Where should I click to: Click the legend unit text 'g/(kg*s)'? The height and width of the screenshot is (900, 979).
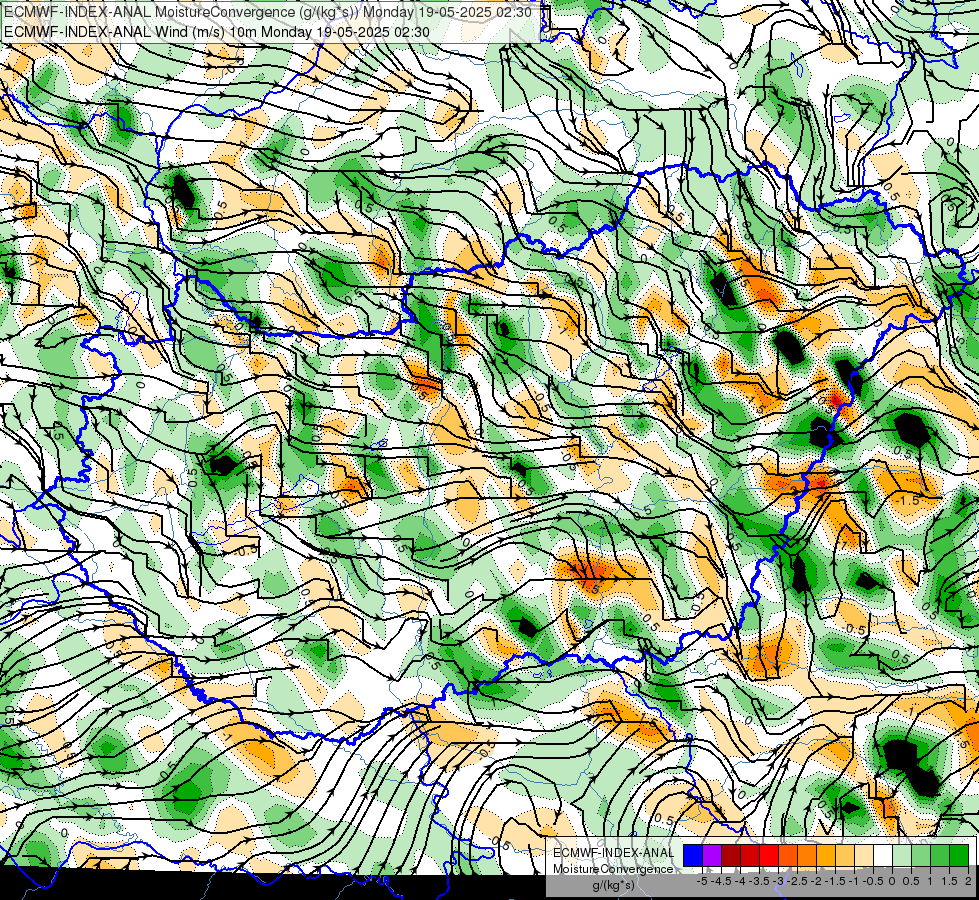pos(614,886)
